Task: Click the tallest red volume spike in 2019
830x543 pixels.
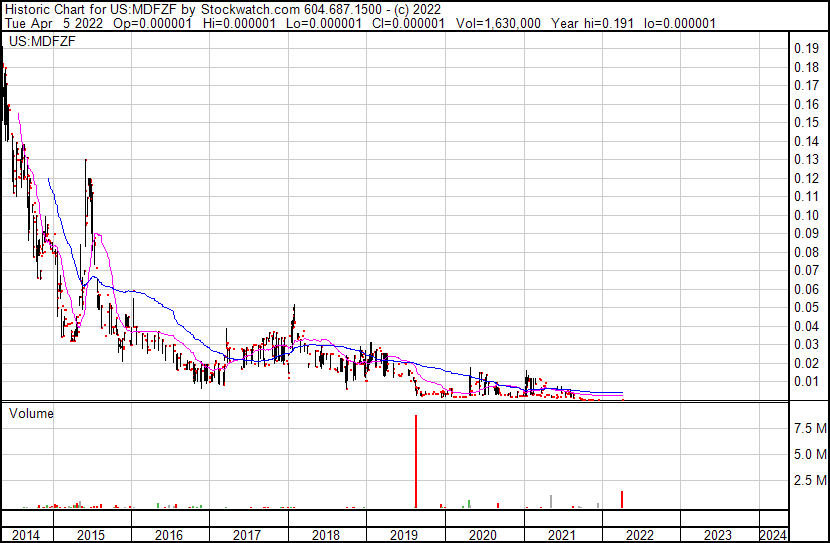Action: (x=415, y=460)
